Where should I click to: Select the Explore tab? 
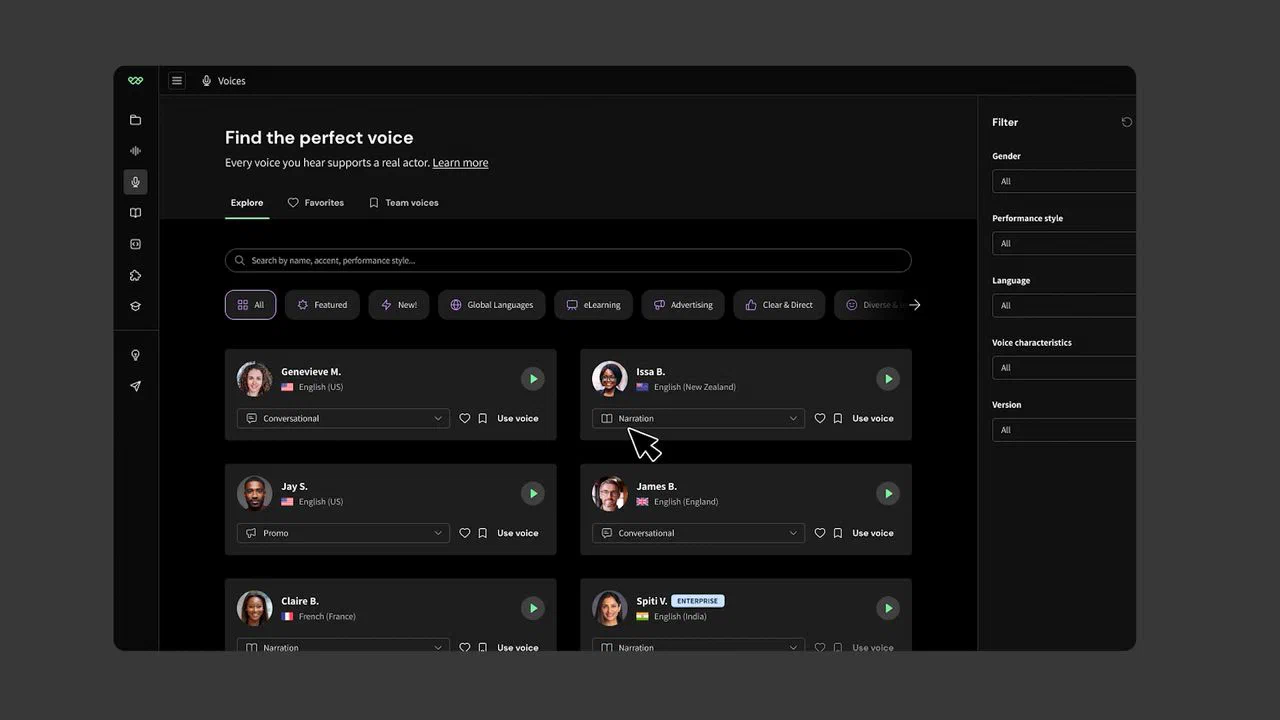tap(247, 203)
